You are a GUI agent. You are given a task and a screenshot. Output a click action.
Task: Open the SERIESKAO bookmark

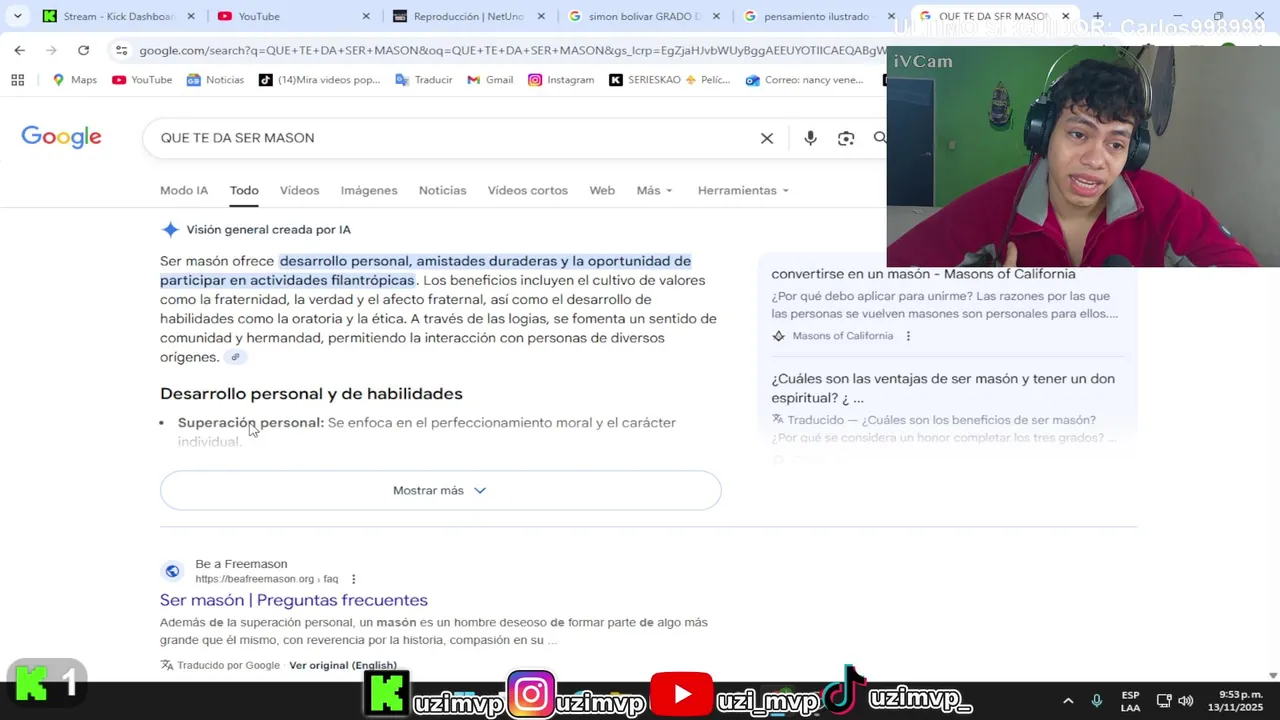670,80
